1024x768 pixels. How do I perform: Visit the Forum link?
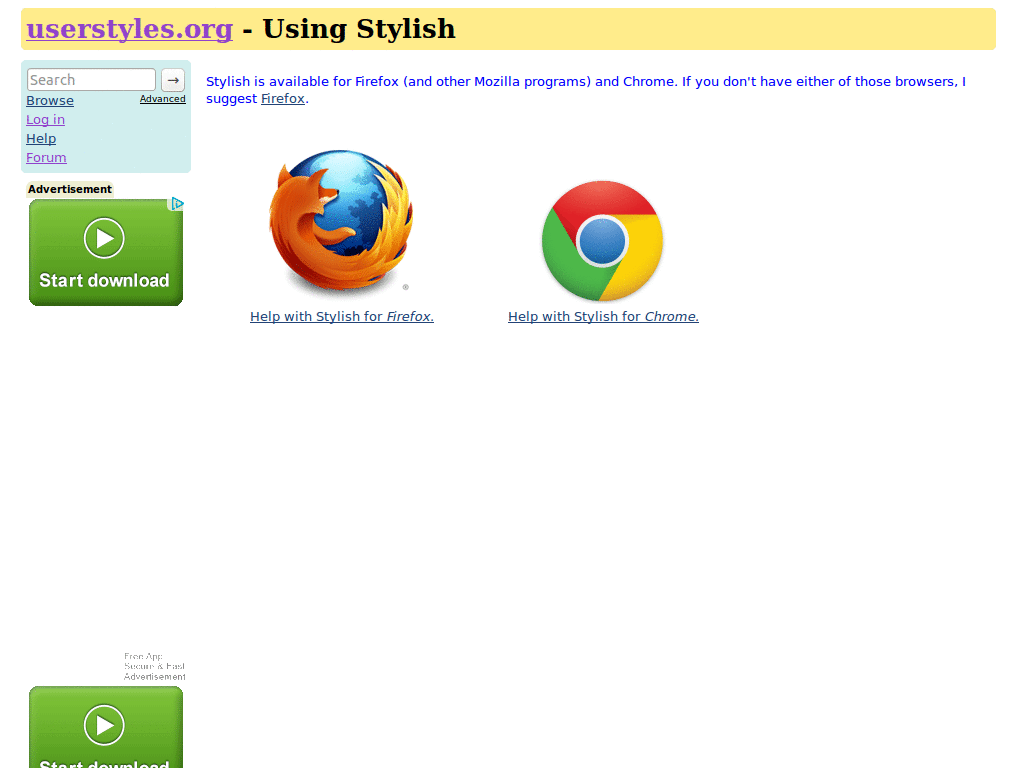coord(46,157)
